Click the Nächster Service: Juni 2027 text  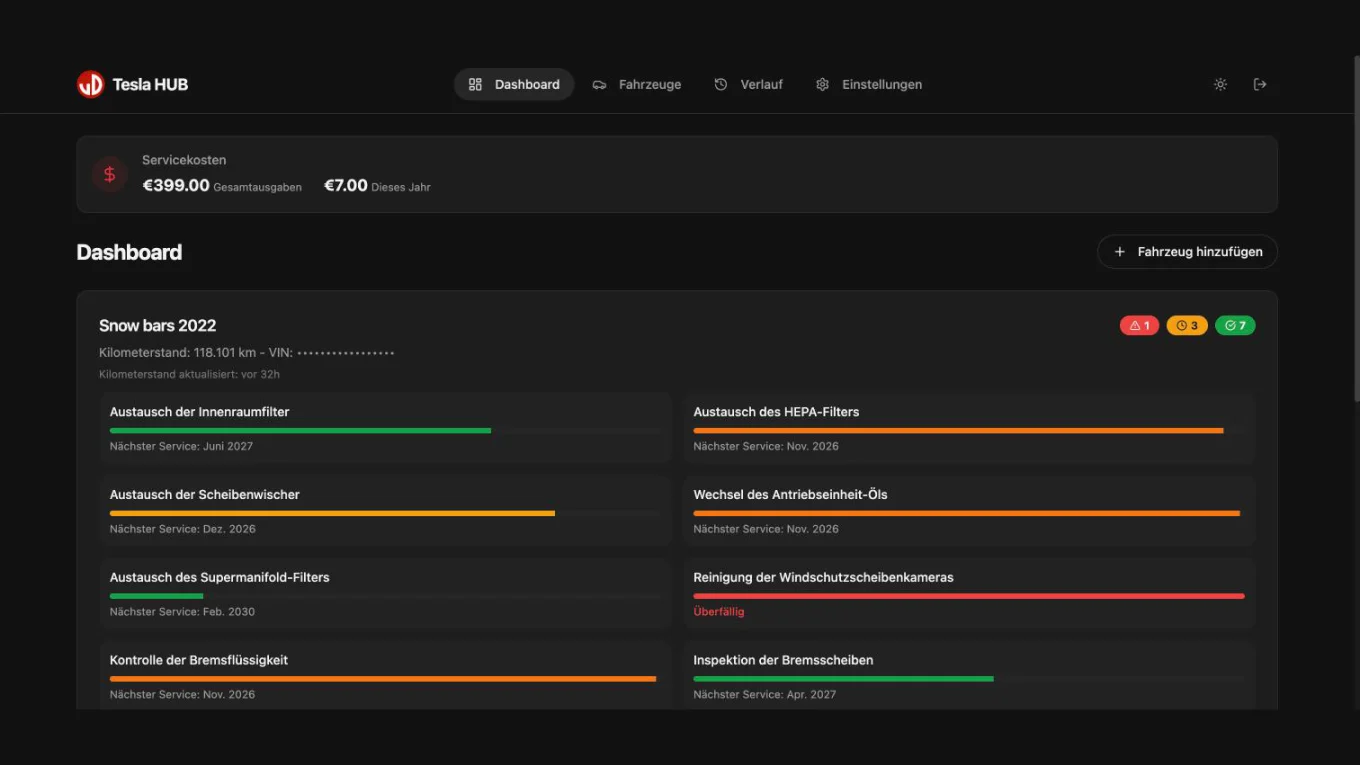(x=181, y=446)
